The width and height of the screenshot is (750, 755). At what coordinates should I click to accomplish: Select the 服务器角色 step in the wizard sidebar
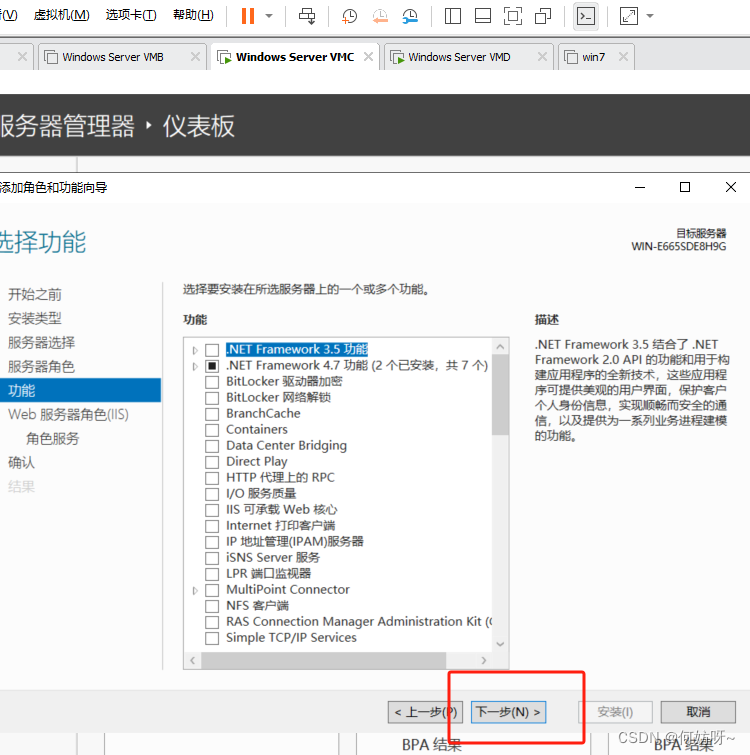(x=41, y=367)
